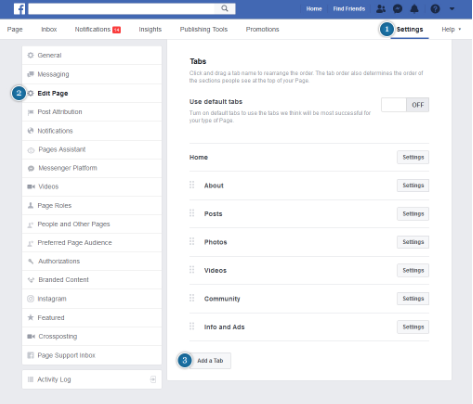Click the drag handle beside Videos tab row

[192, 270]
